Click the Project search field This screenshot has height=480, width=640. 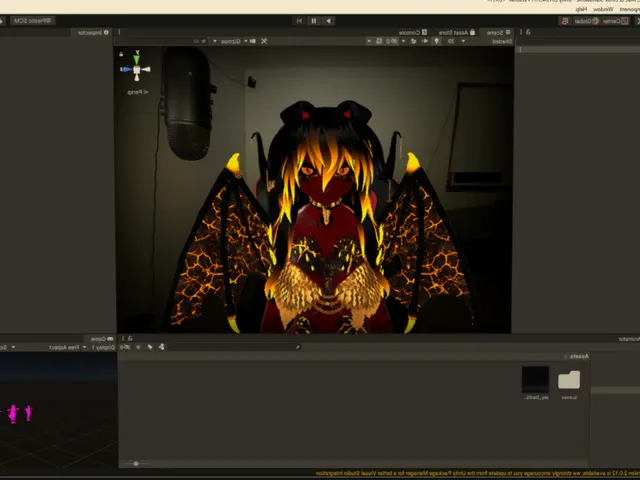point(234,347)
